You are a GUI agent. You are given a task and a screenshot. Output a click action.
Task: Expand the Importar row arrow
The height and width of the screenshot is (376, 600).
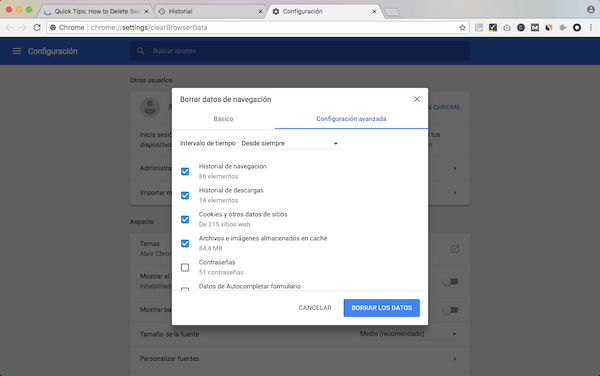point(455,193)
